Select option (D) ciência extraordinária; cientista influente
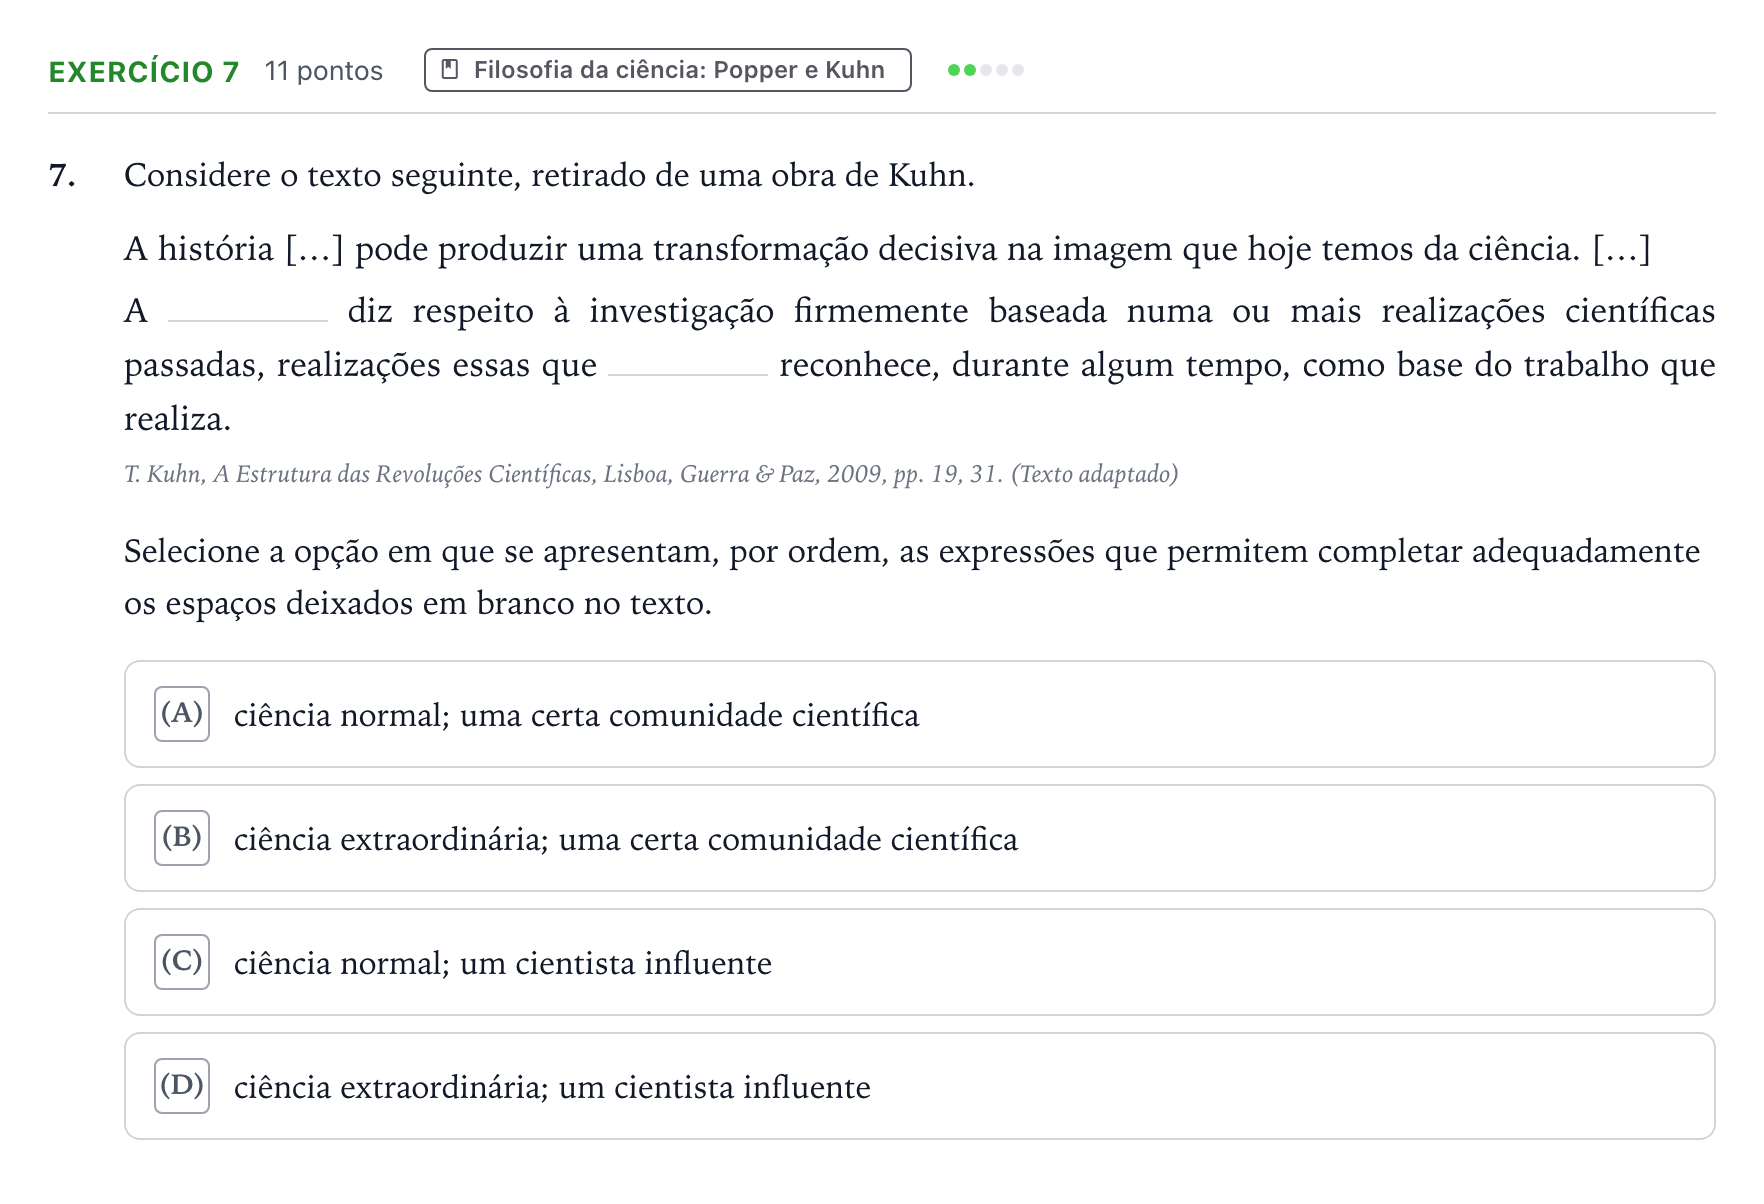1764x1204 pixels. coord(919,1086)
